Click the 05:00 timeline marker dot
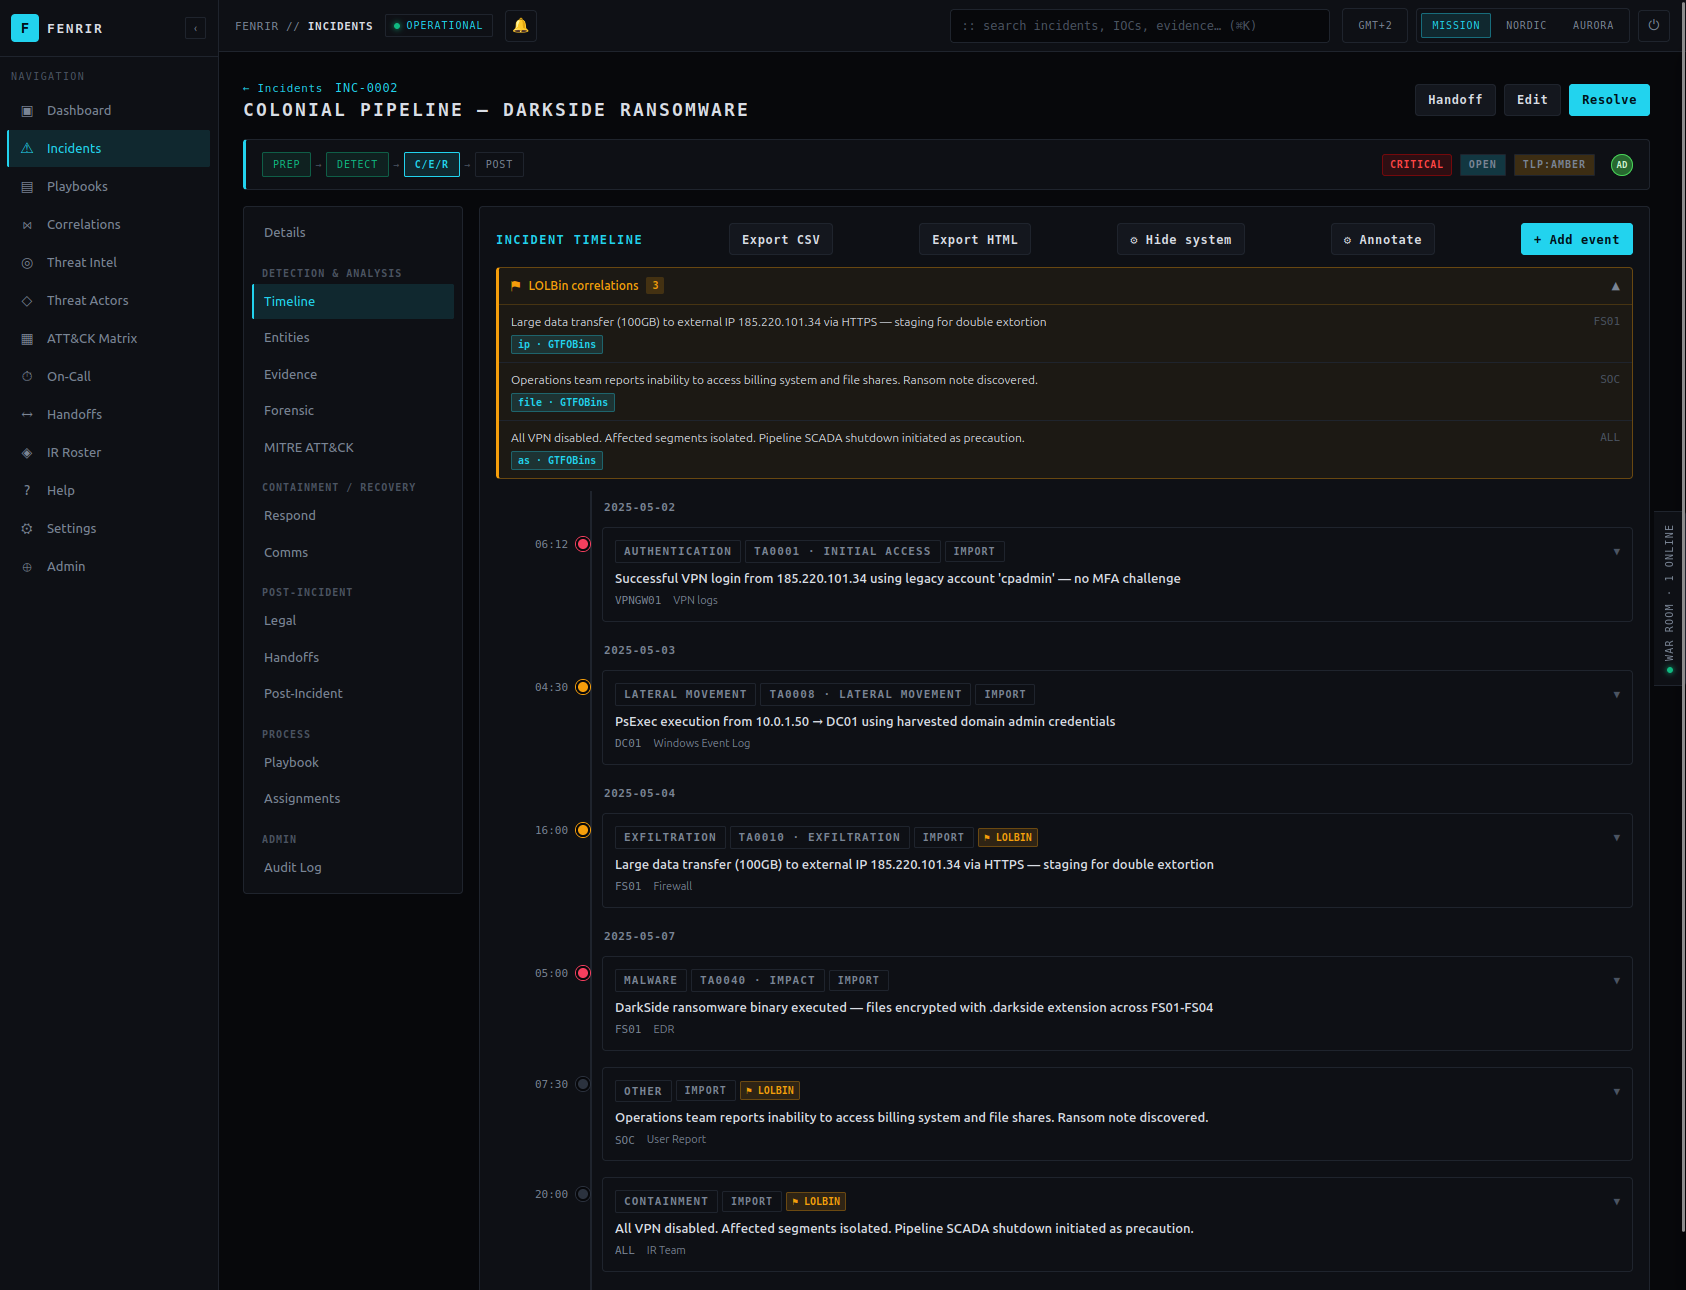 (583, 973)
